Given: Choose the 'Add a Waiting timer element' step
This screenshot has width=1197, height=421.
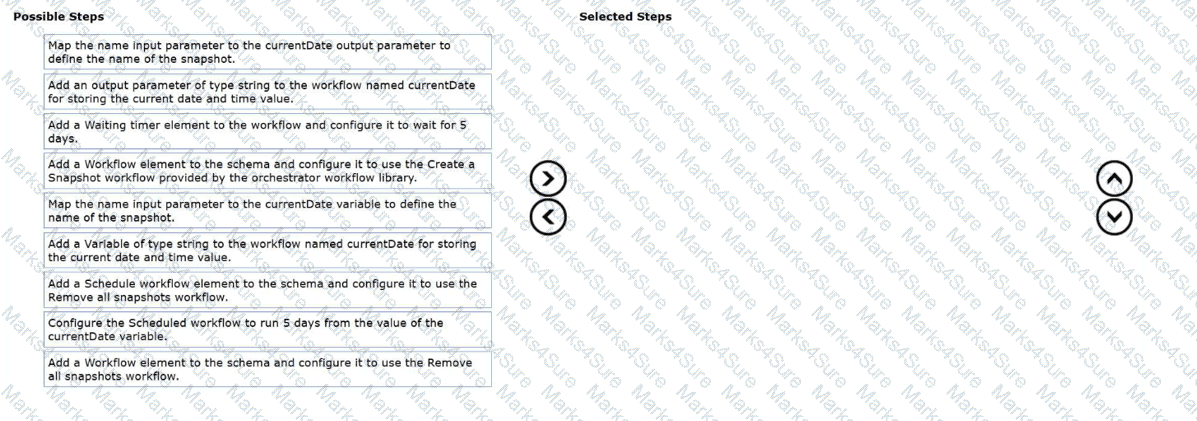Looking at the screenshot, I should (x=268, y=131).
